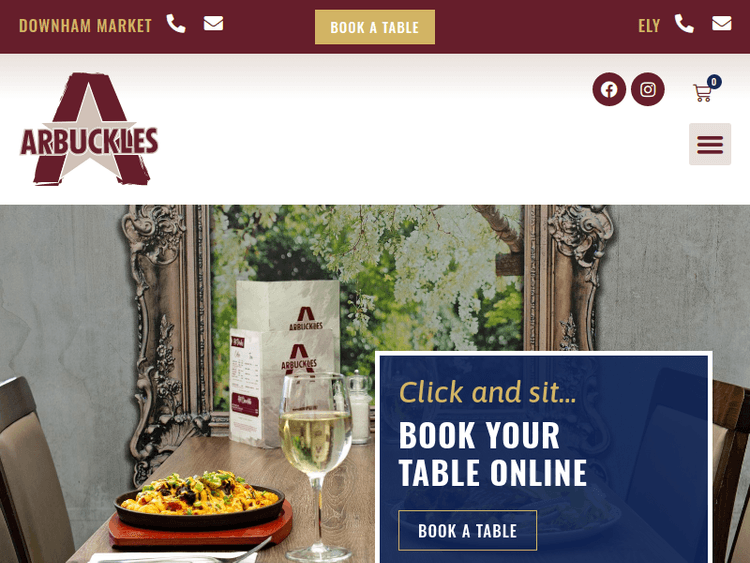Select the Ely location label
Viewport: 750px width, 563px height.
coord(649,26)
